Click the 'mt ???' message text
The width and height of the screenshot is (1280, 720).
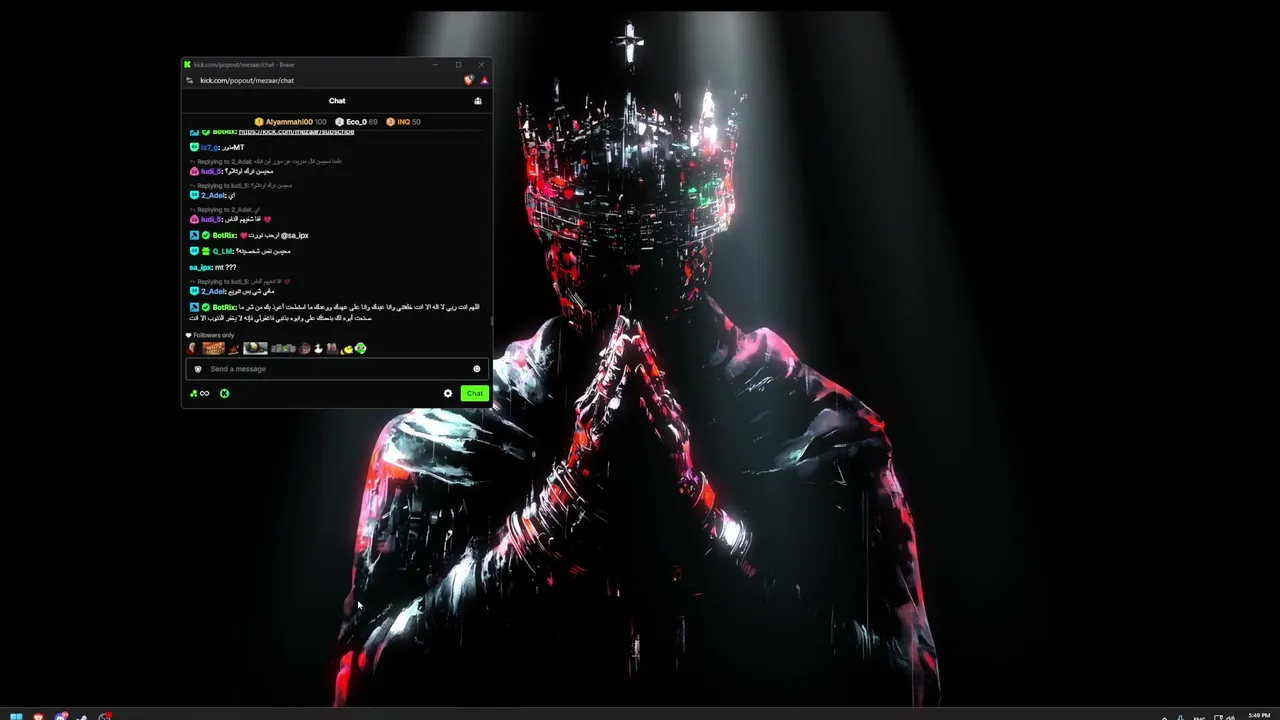tap(226, 267)
